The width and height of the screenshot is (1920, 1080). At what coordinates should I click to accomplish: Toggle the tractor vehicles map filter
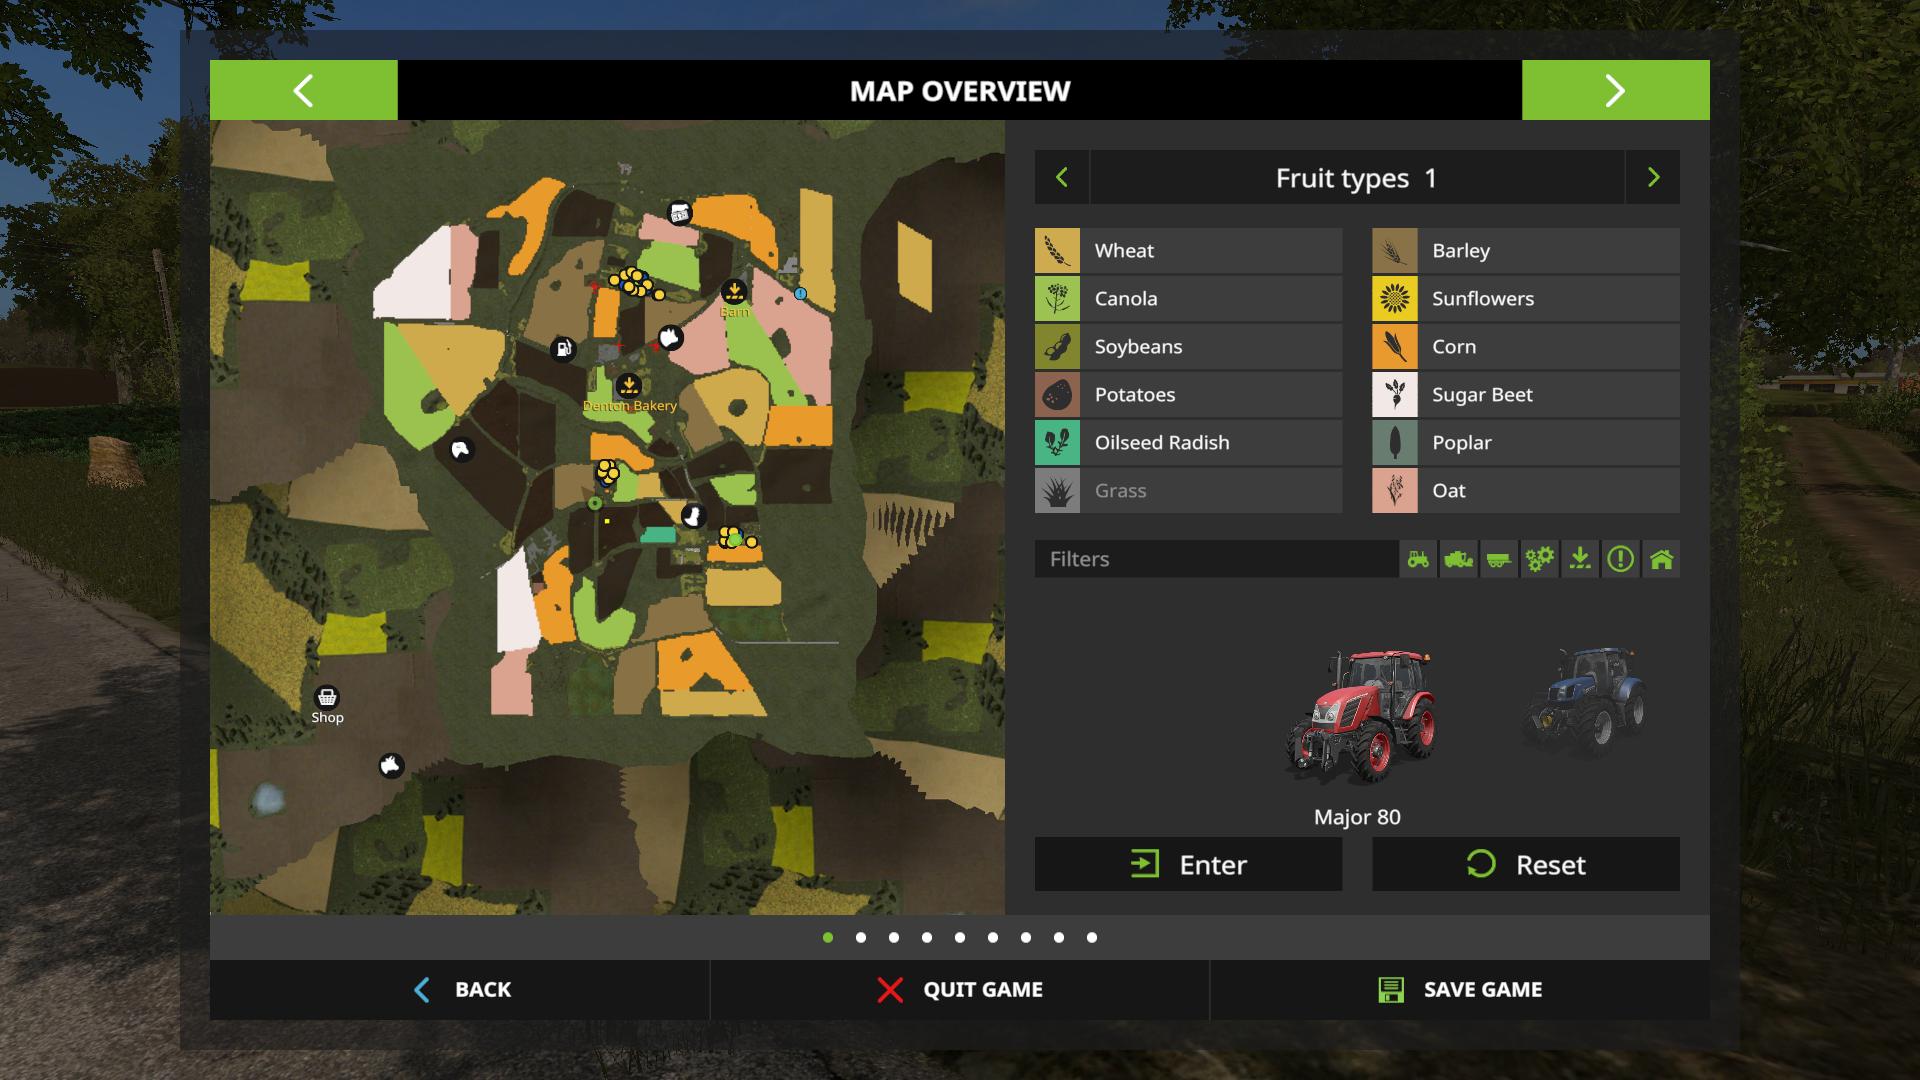coord(1418,559)
